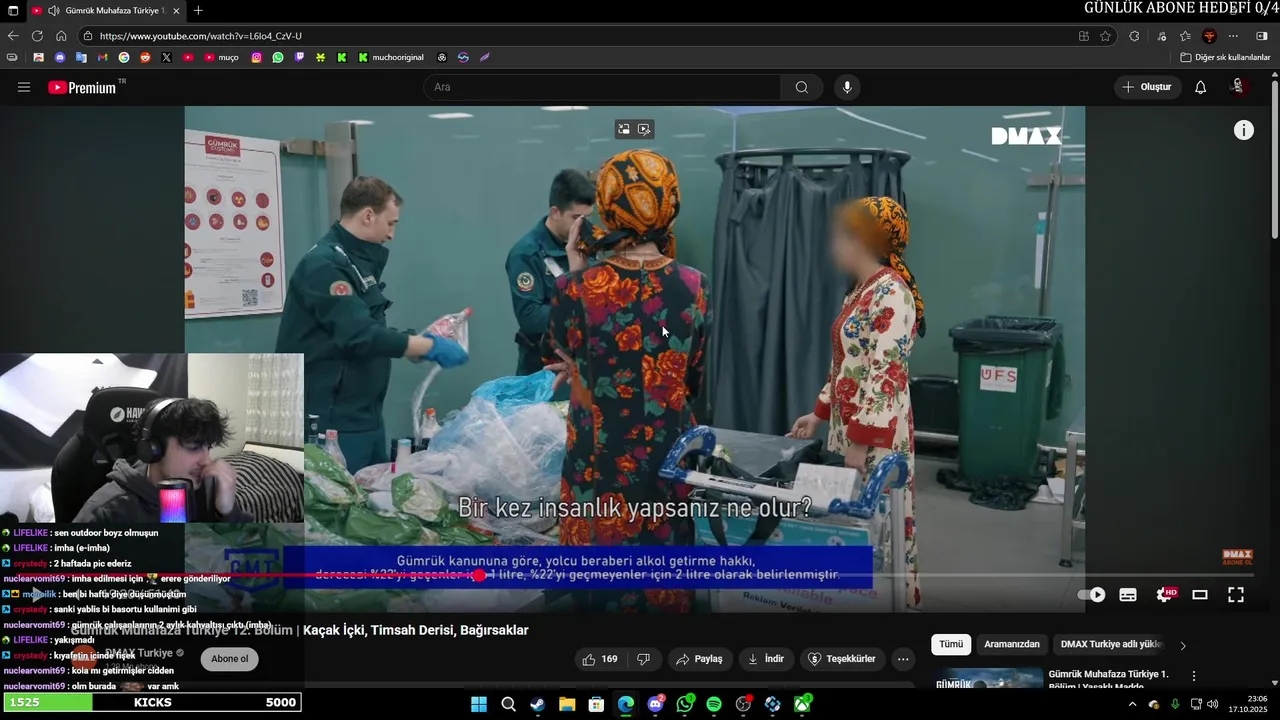The image size is (1280, 720).
Task: Switch to theater mode view
Action: 1200,595
